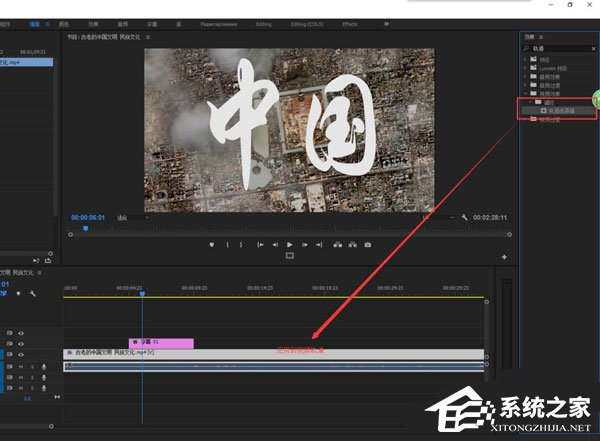This screenshot has height=441, width=600.
Task: Switch to the 音频 workspace tab
Action: tap(122, 24)
